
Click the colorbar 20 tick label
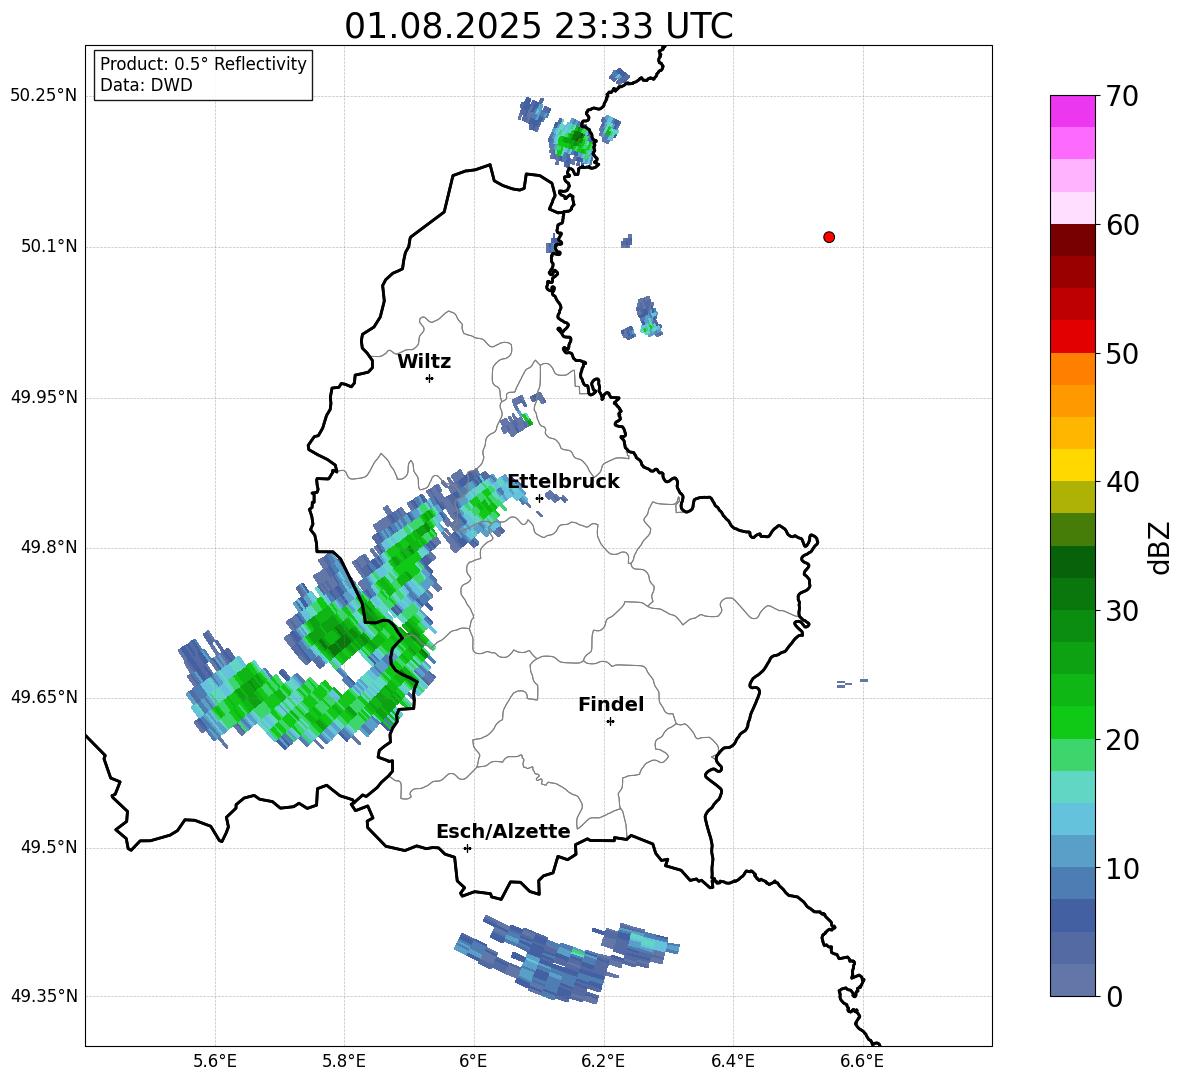1122,740
